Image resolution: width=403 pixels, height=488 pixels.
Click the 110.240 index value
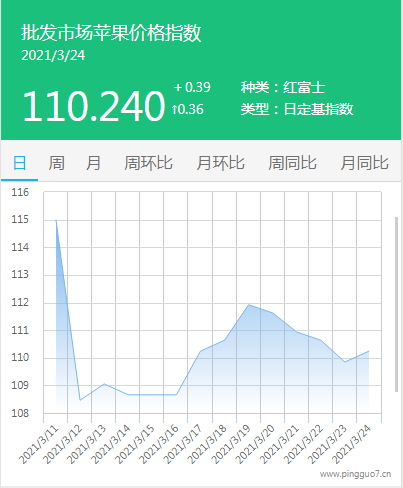click(94, 106)
